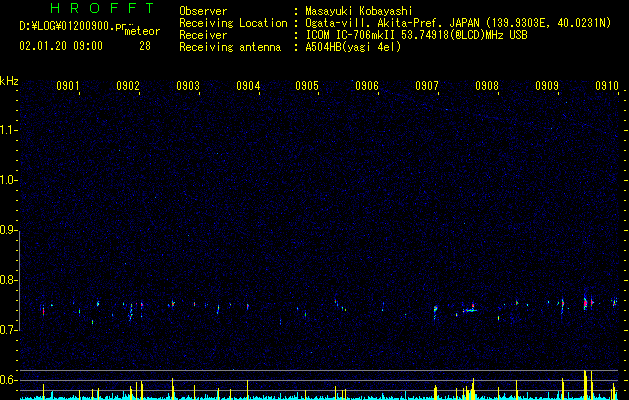Click the A504HB(yagi 4el) antenna text
The width and height of the screenshot is (629, 400).
point(353,47)
